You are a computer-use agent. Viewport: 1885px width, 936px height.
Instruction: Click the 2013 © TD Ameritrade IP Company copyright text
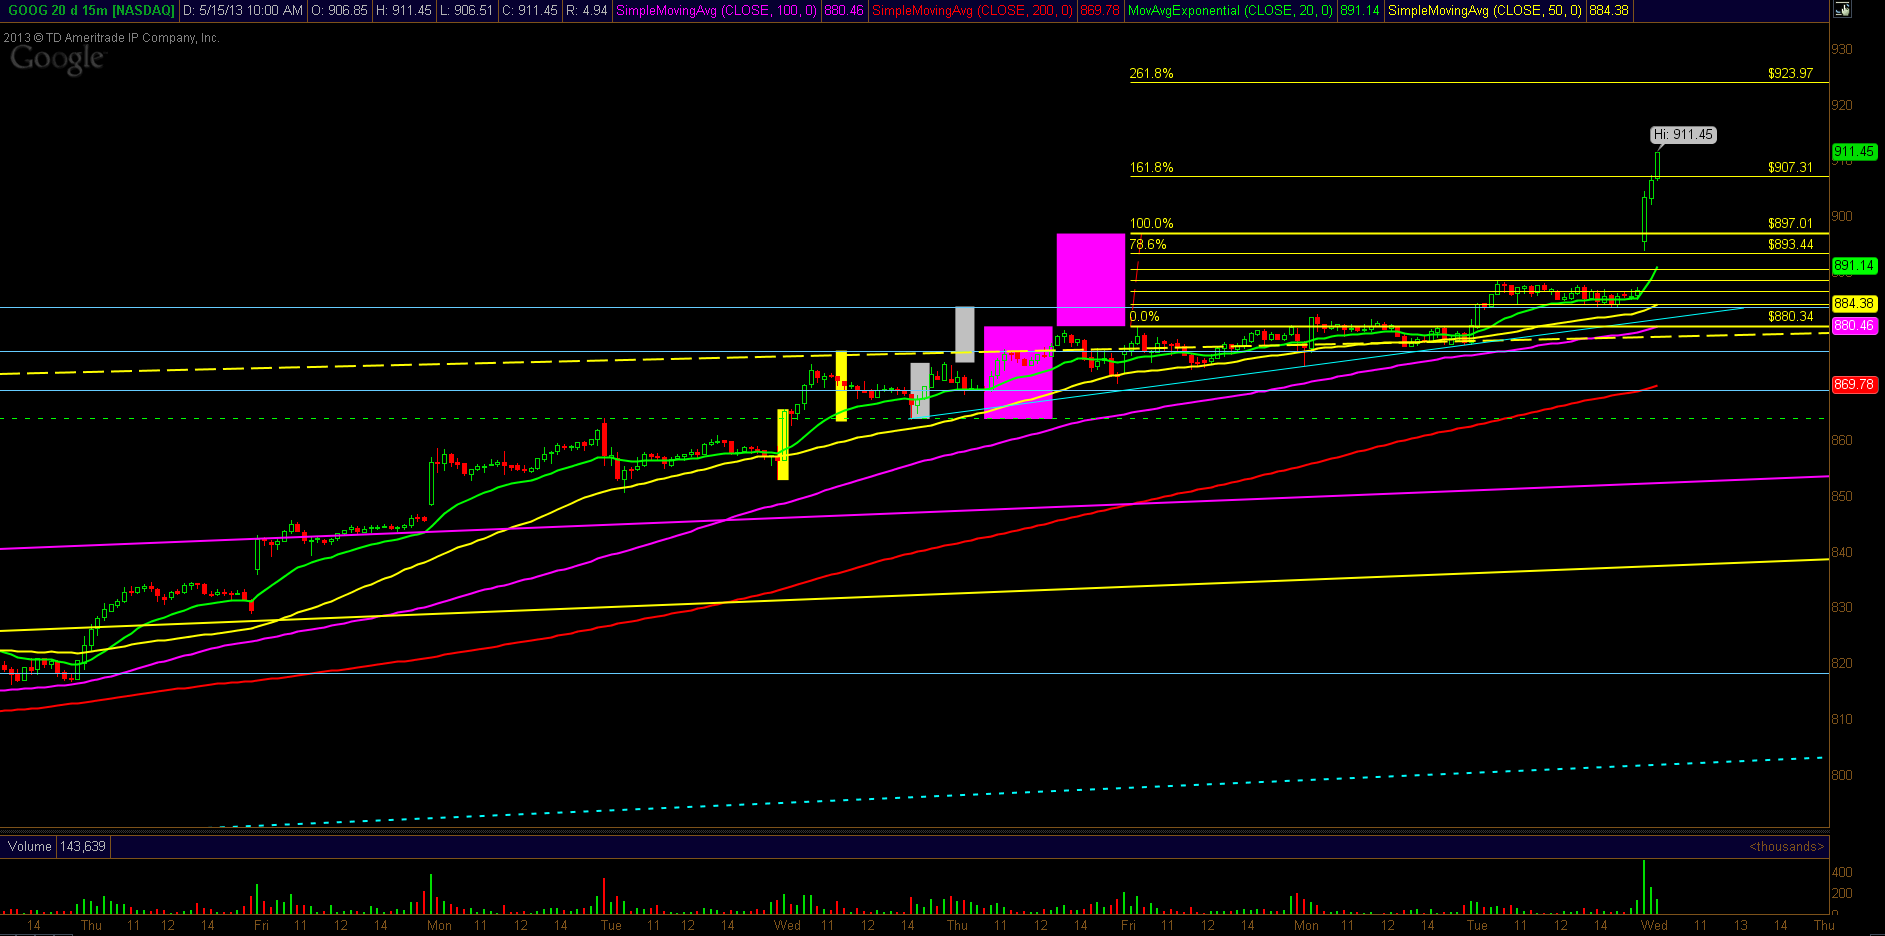tap(111, 38)
